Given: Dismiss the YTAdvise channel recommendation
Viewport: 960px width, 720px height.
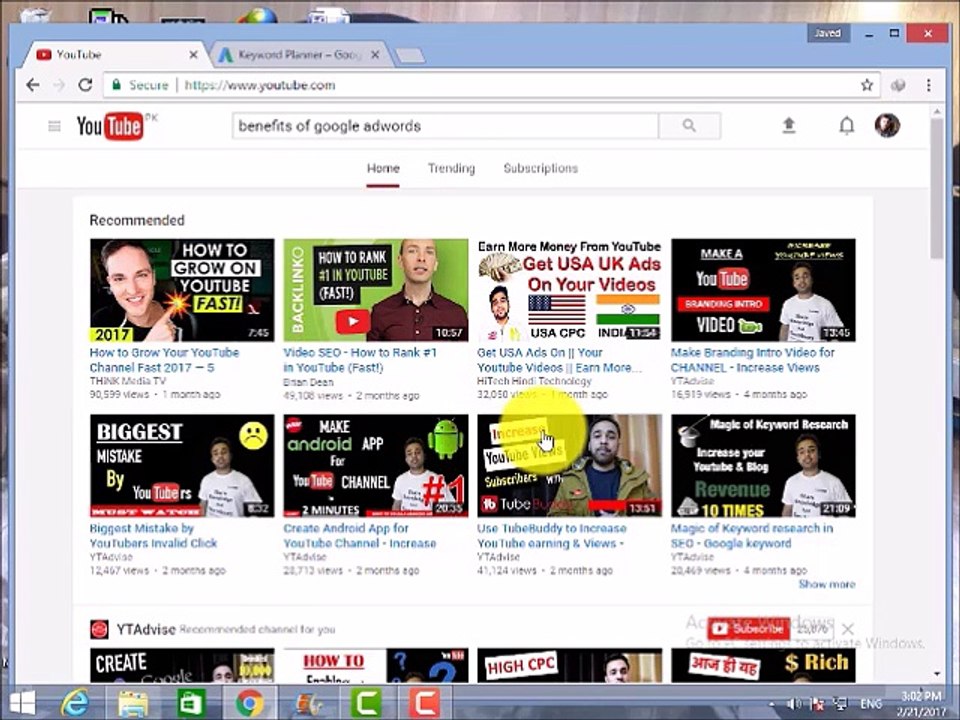Looking at the screenshot, I should tap(847, 629).
